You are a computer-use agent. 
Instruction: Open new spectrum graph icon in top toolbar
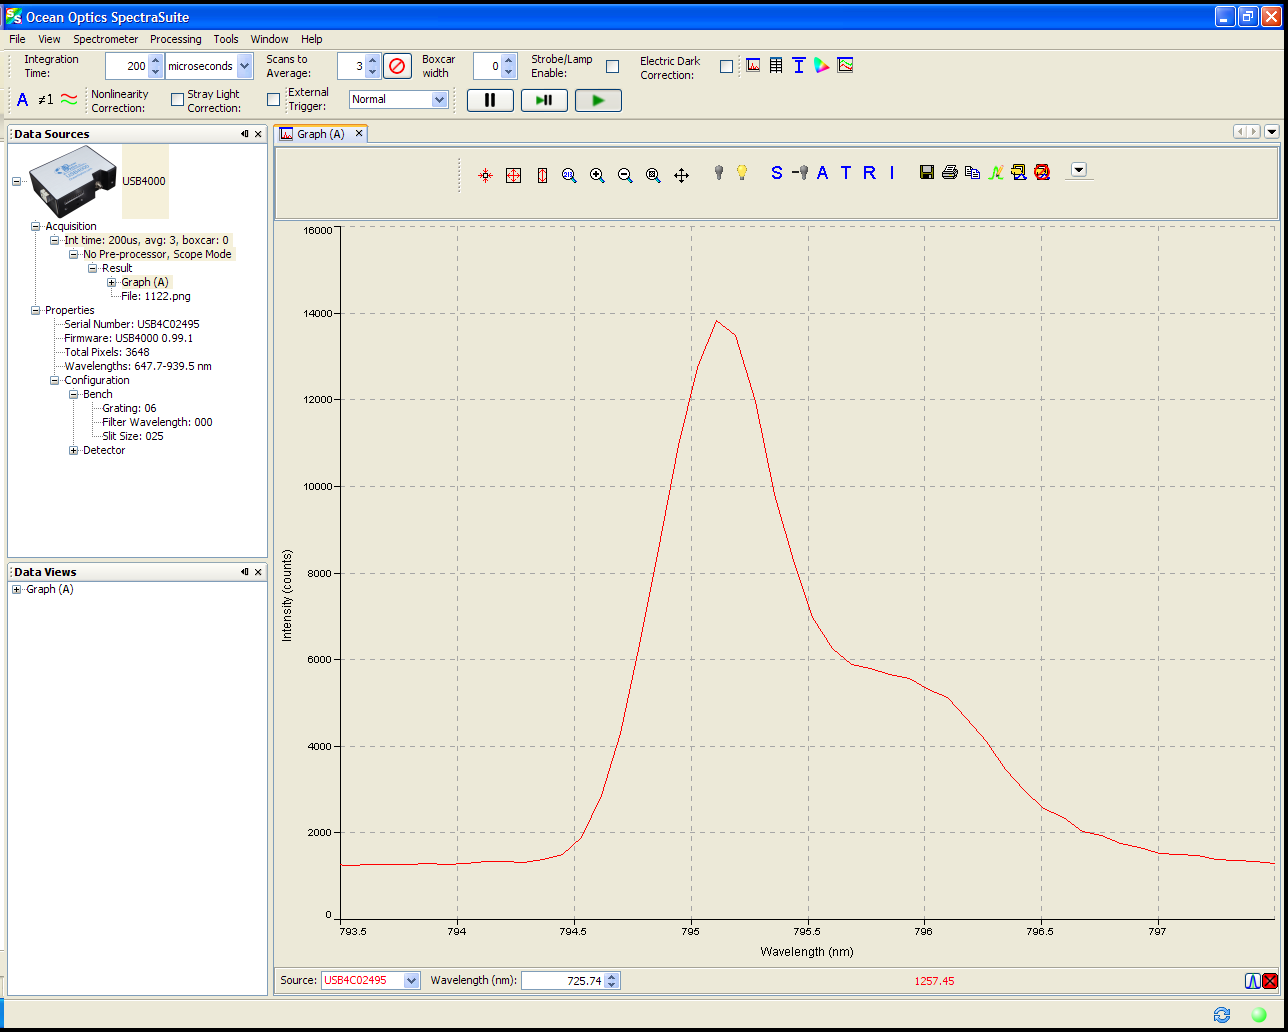[x=753, y=65]
